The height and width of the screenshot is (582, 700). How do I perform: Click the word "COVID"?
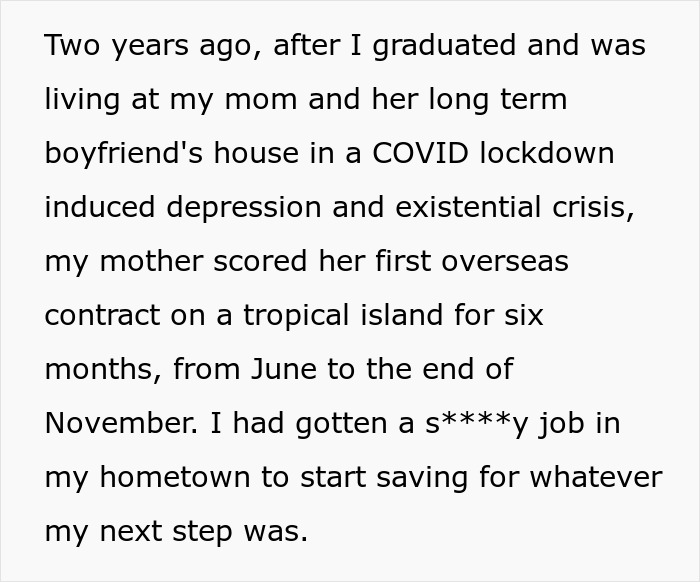[x=420, y=154]
